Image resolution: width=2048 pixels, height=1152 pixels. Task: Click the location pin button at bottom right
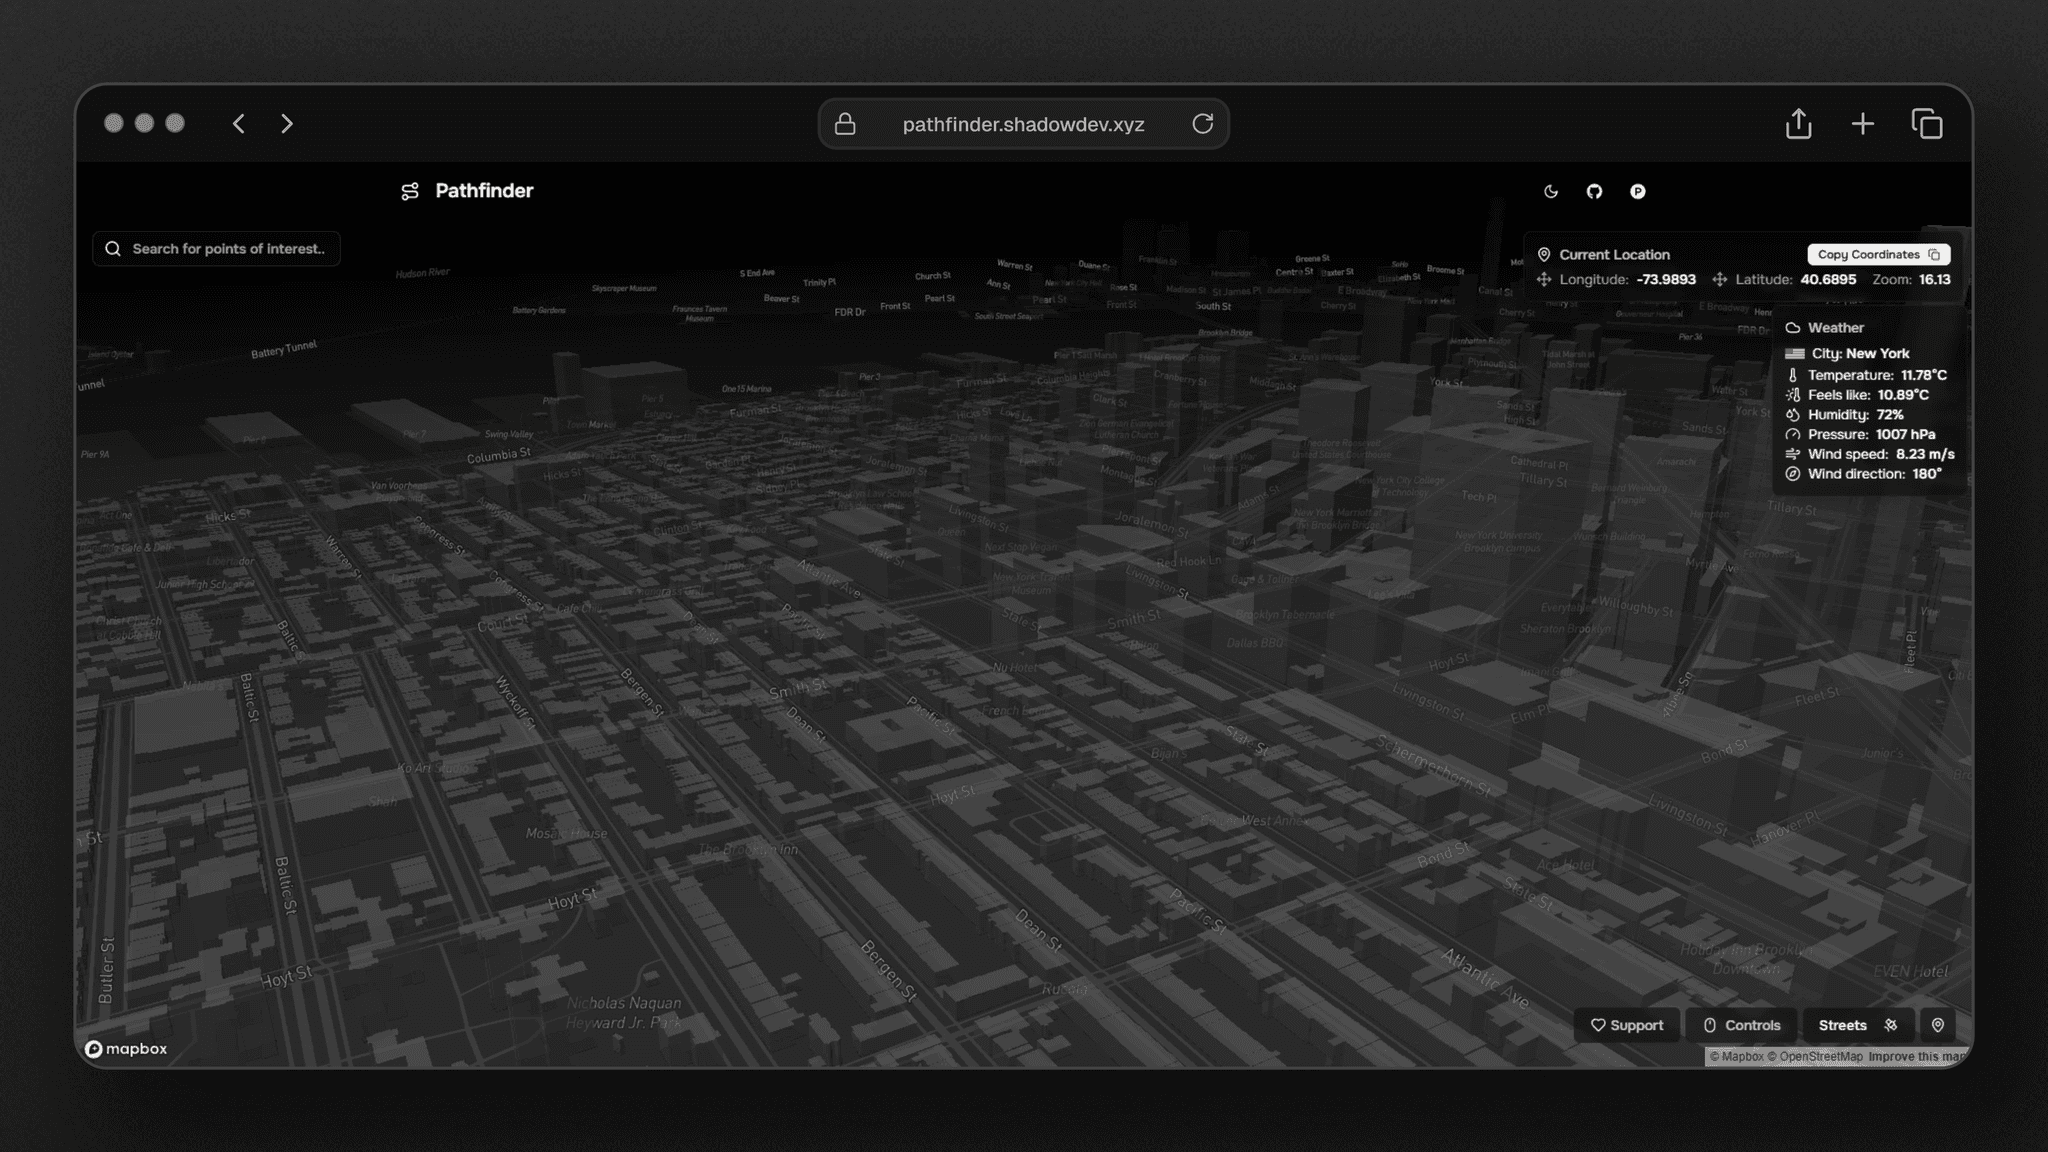(1937, 1025)
